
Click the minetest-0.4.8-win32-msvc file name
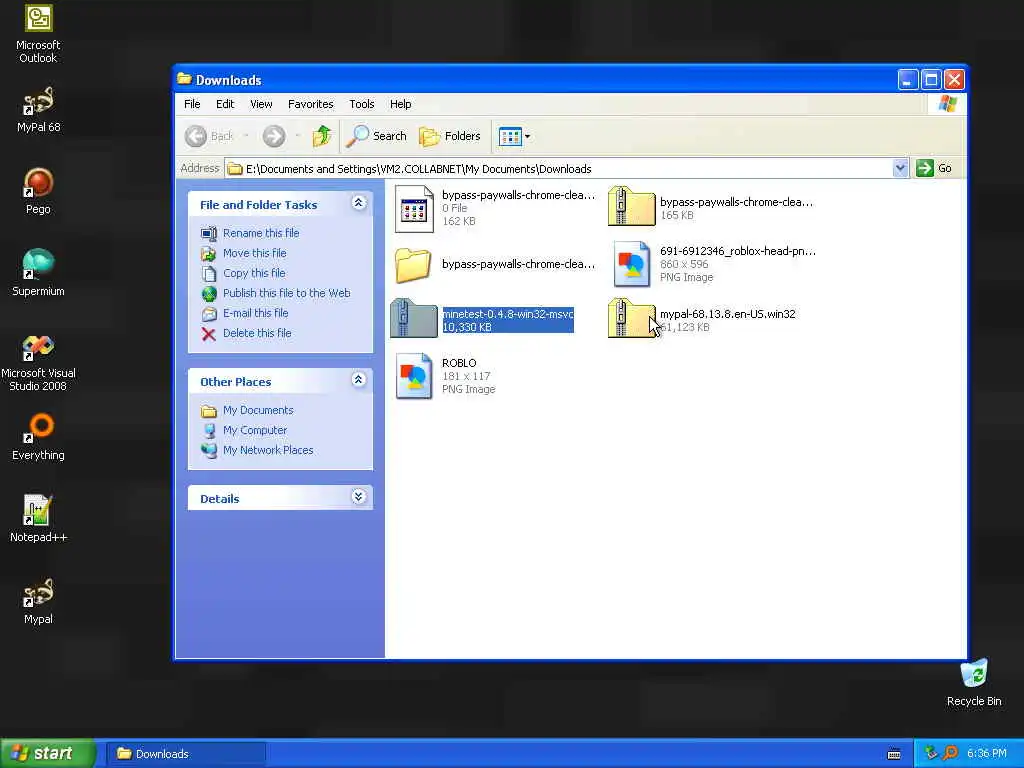click(507, 314)
